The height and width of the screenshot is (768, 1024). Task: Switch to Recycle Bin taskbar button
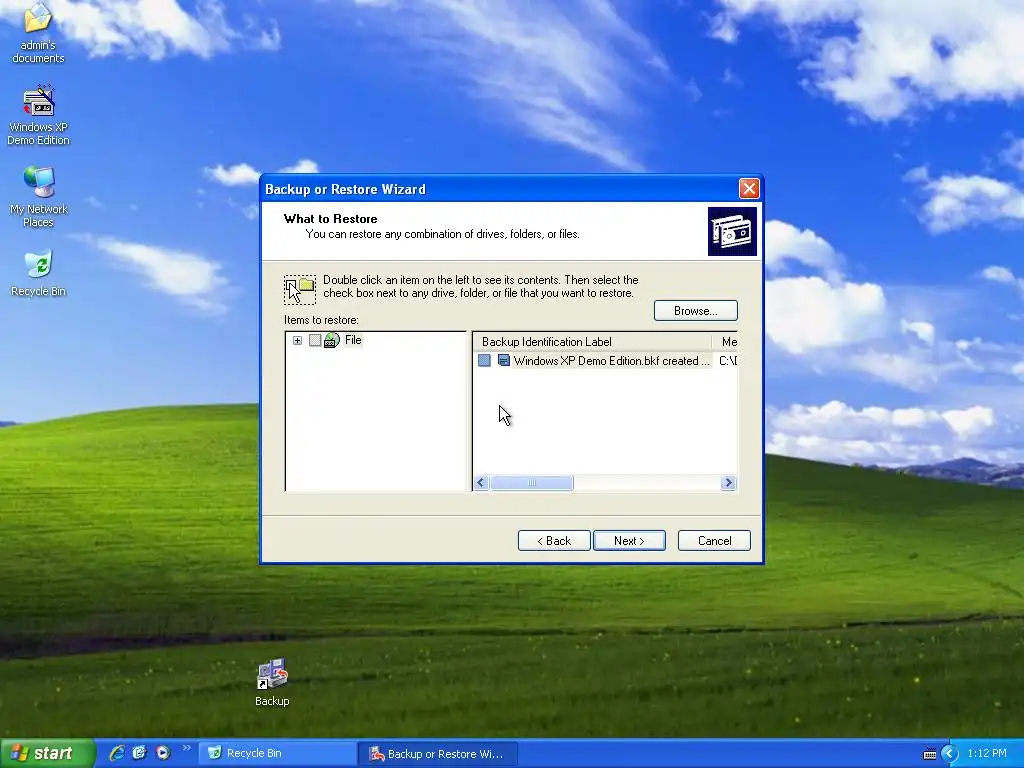click(x=277, y=754)
